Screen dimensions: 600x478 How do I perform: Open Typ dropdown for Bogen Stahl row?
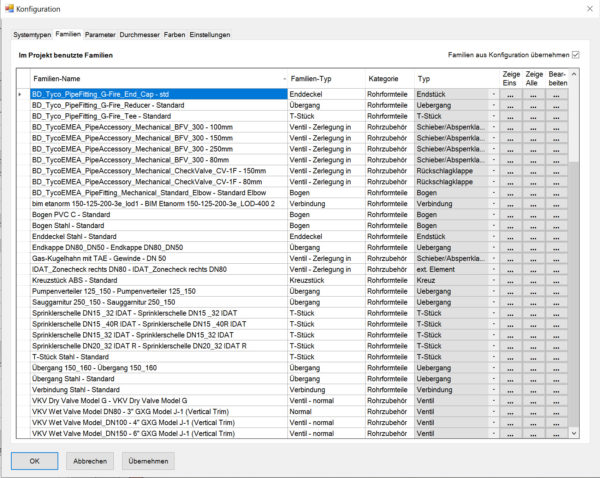click(x=493, y=226)
